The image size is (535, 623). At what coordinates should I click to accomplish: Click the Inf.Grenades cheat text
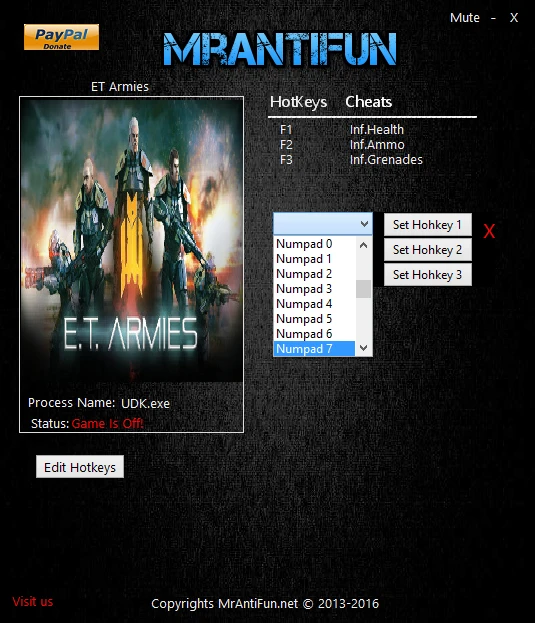[x=386, y=160]
